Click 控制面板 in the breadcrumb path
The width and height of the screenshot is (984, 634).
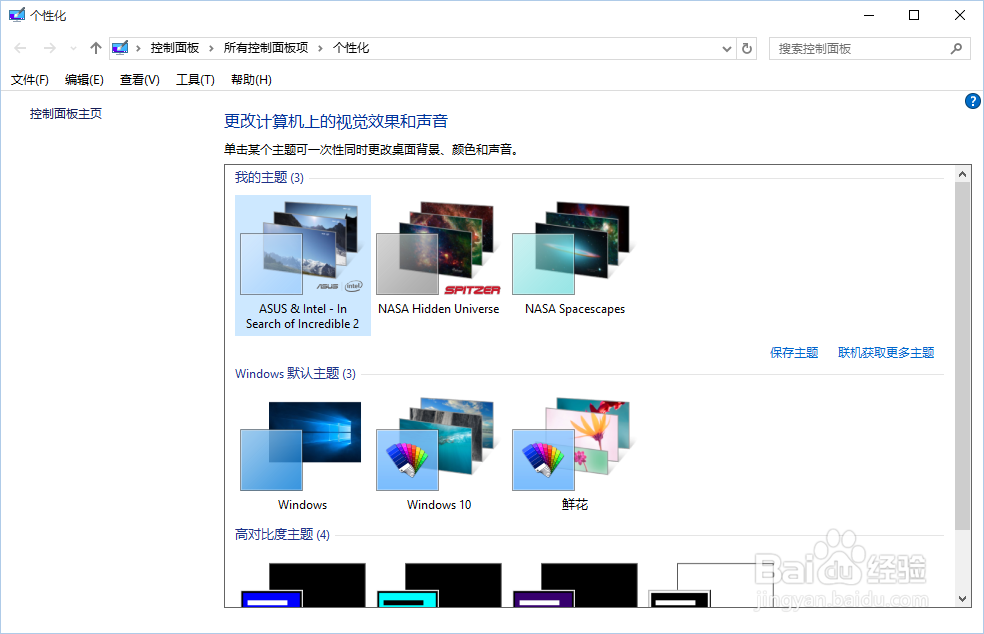click(174, 48)
